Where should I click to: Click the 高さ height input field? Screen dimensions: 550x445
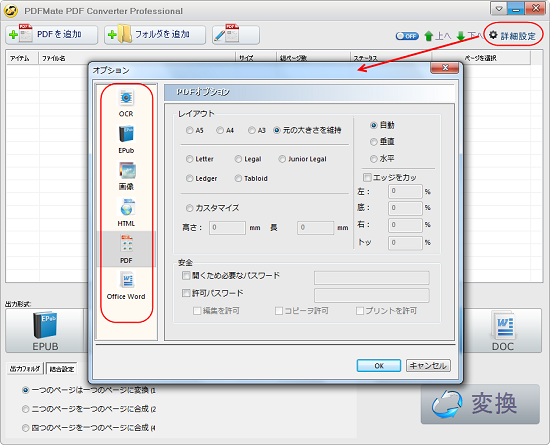[x=227, y=228]
